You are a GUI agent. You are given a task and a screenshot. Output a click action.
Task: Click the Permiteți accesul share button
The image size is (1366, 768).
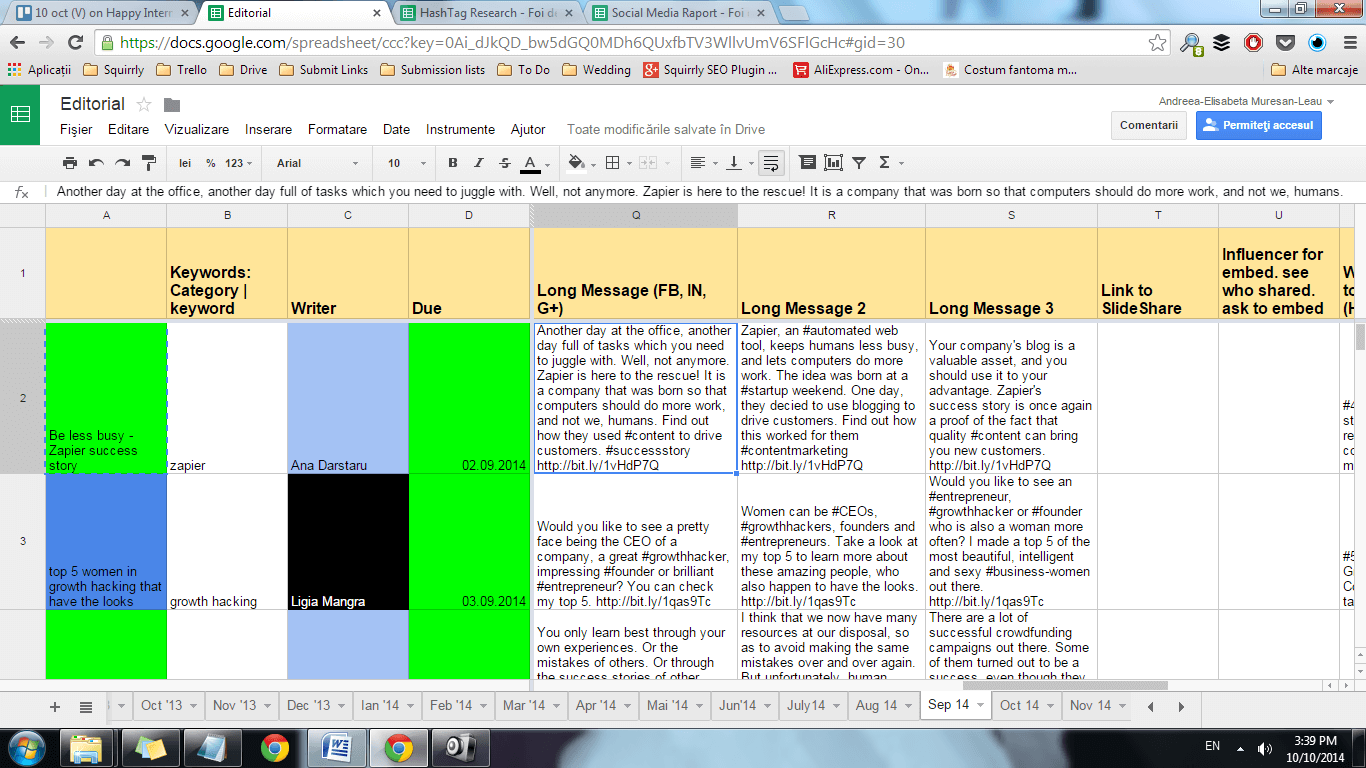tap(1259, 125)
